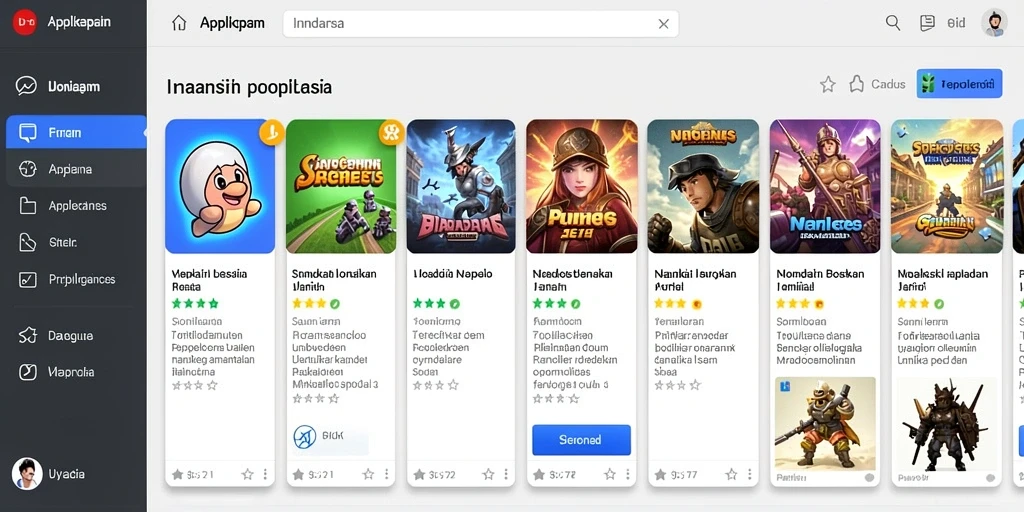The image size is (1024, 512).
Task: Click the magnifier search icon at top right
Action: click(x=893, y=23)
